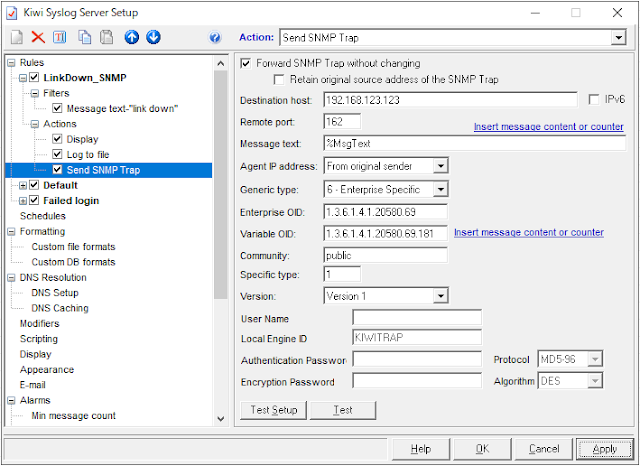Viewport: 640px width, 466px height.
Task: Expand the Default rule node
Action: pyautogui.click(x=23, y=186)
